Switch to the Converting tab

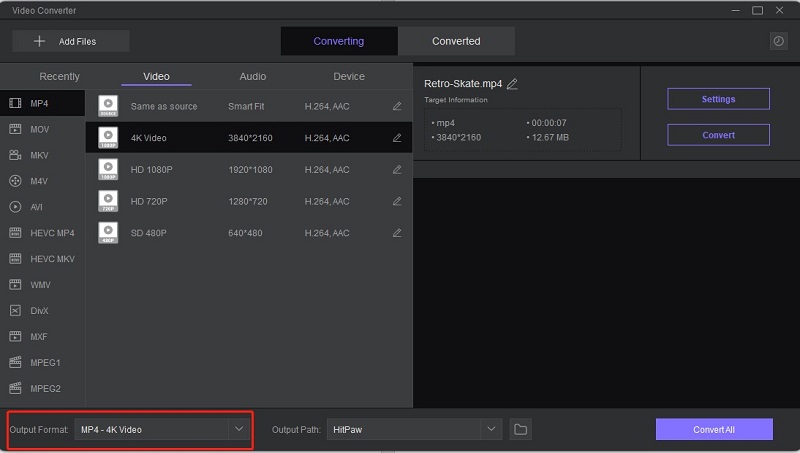pos(339,41)
